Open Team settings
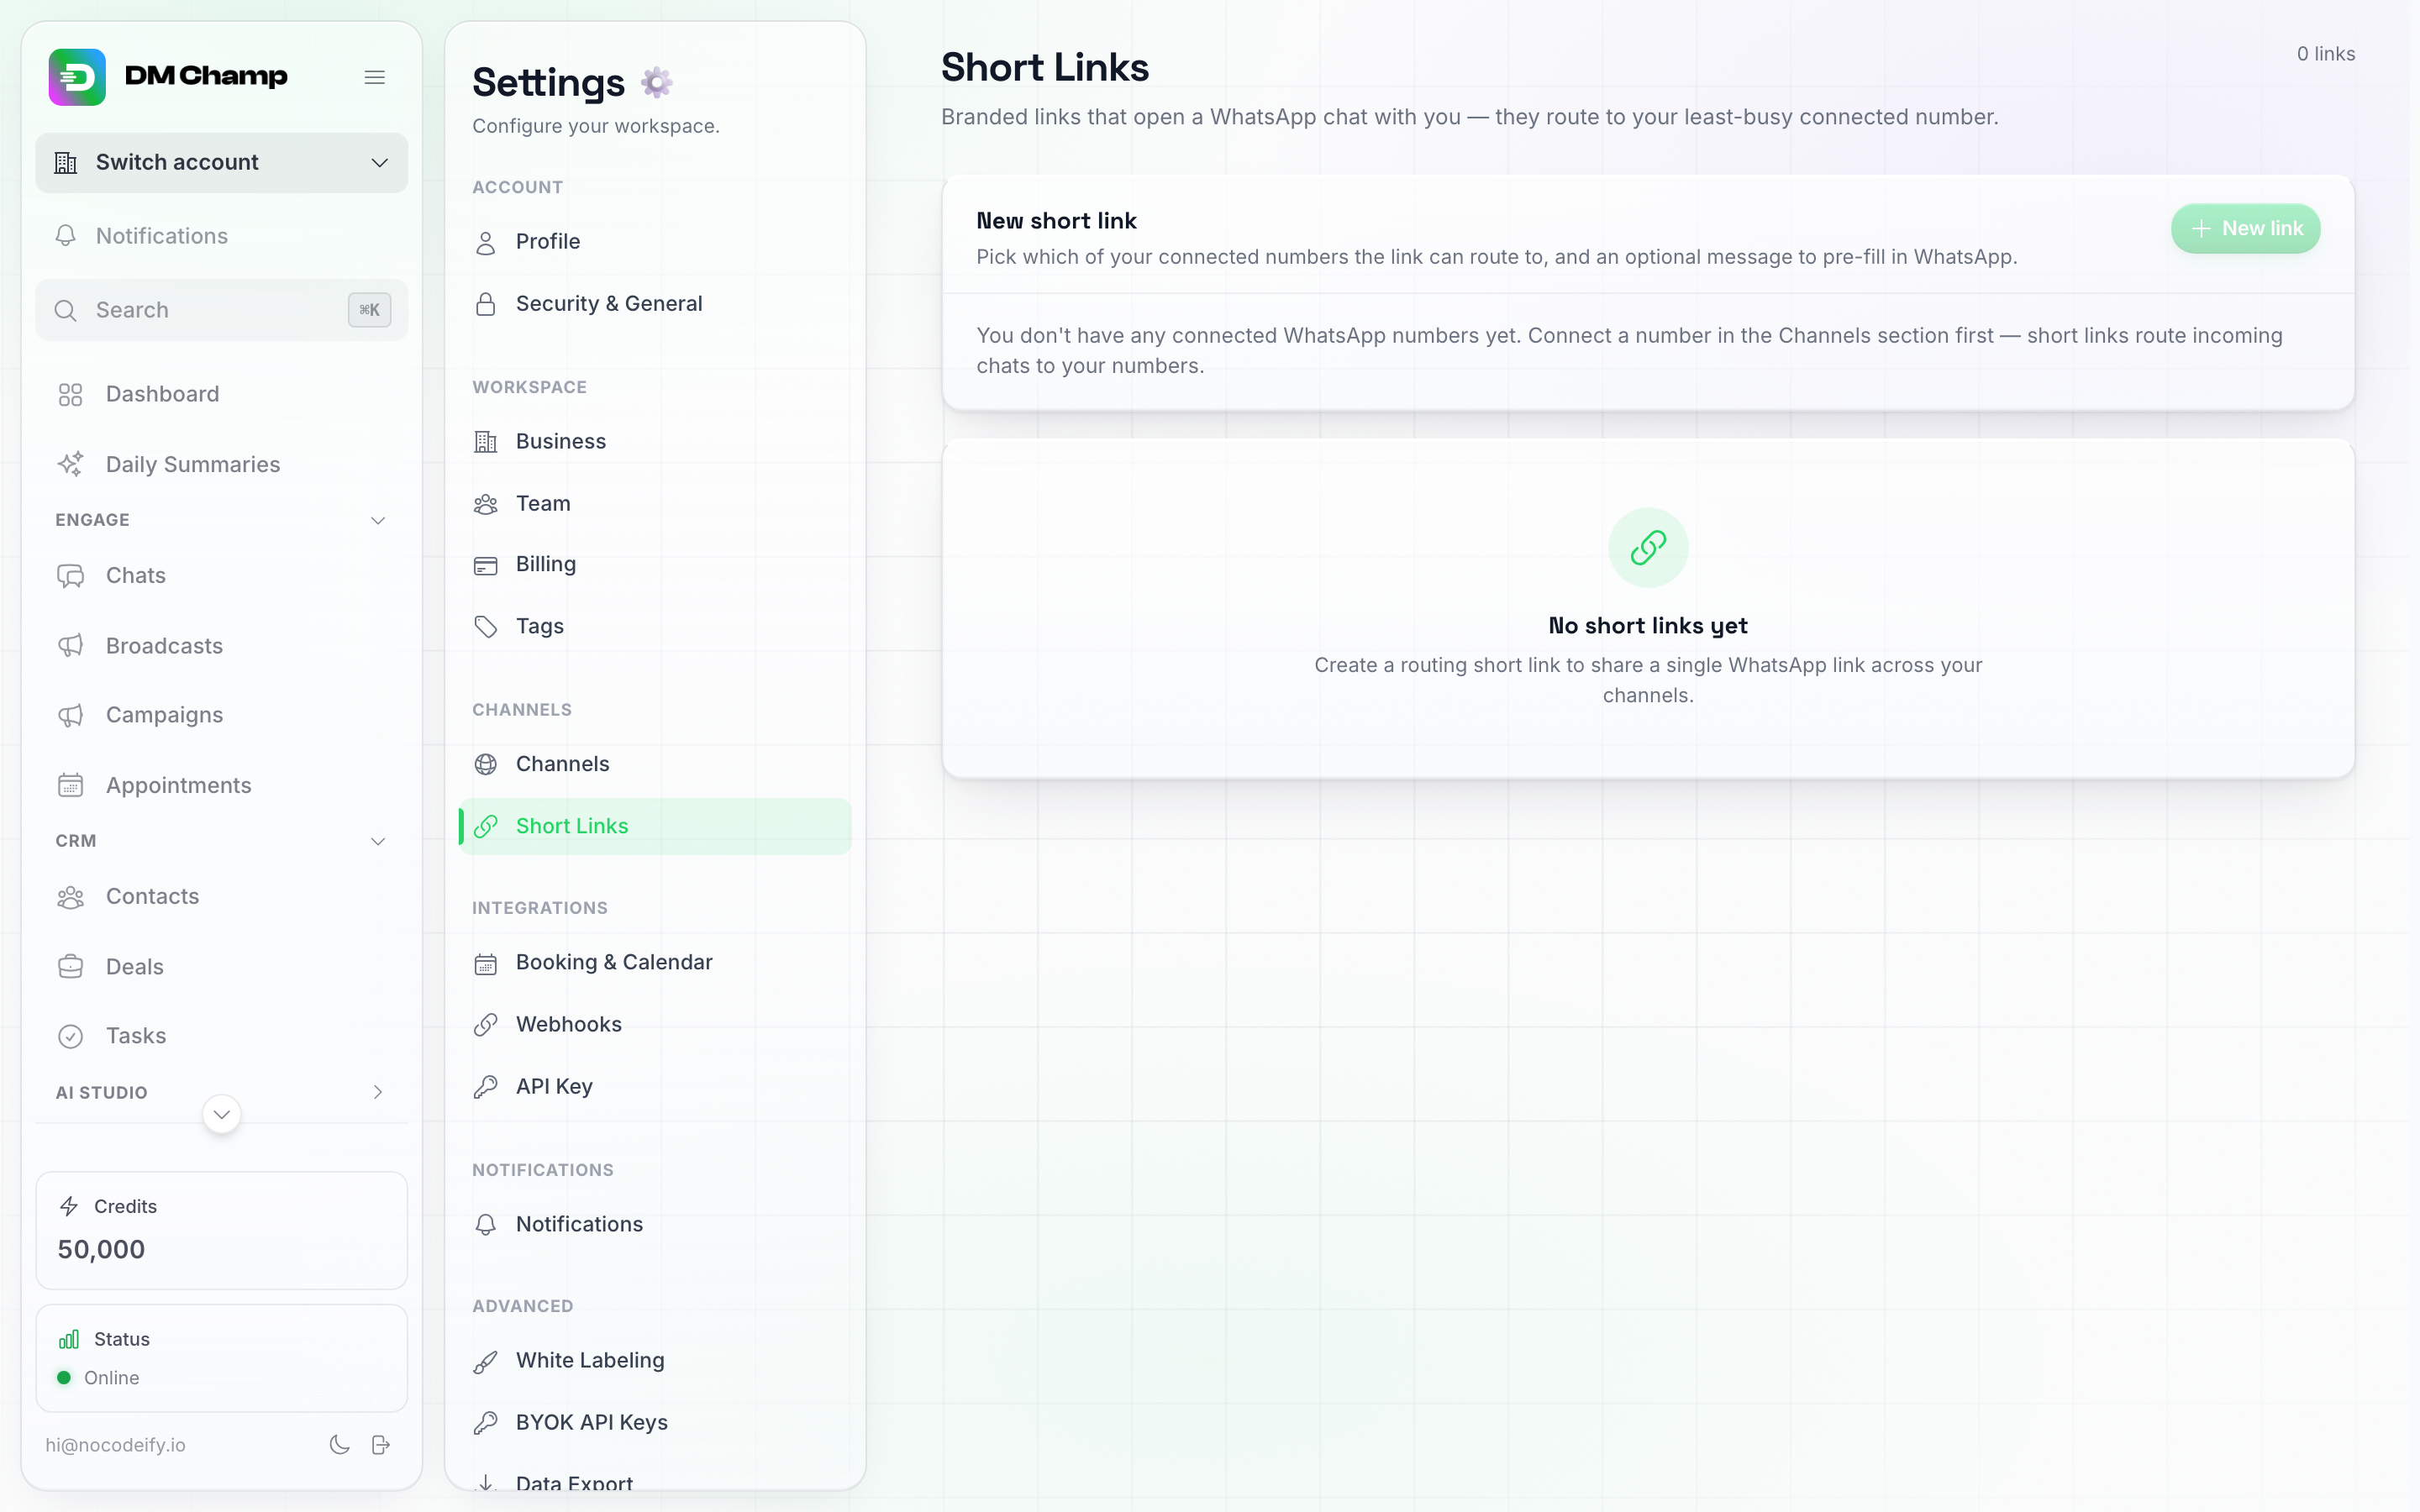The height and width of the screenshot is (1512, 2420). click(x=655, y=504)
